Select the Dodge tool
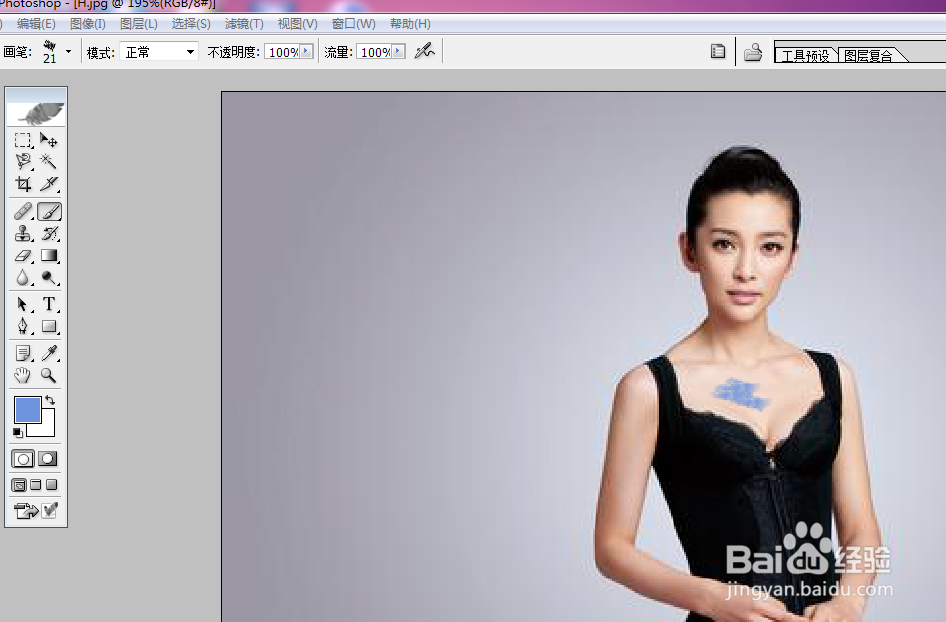Image resolution: width=946 pixels, height=622 pixels. pos(48,278)
